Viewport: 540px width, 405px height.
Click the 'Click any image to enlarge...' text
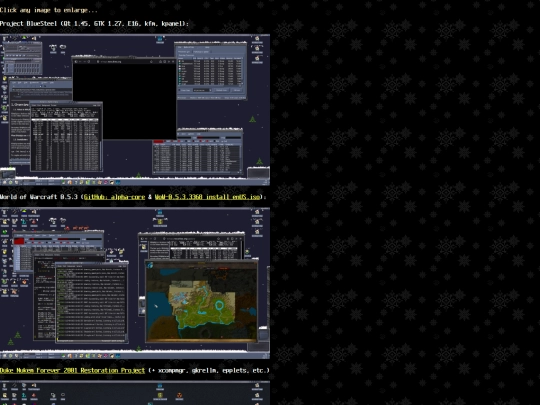[x=49, y=10]
